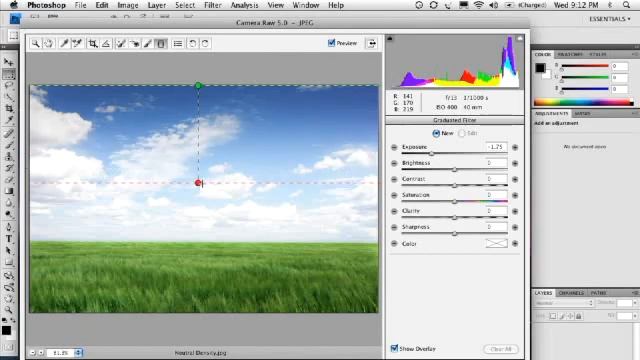
Task: Open the Layers panel options menu
Action: (x=635, y=293)
